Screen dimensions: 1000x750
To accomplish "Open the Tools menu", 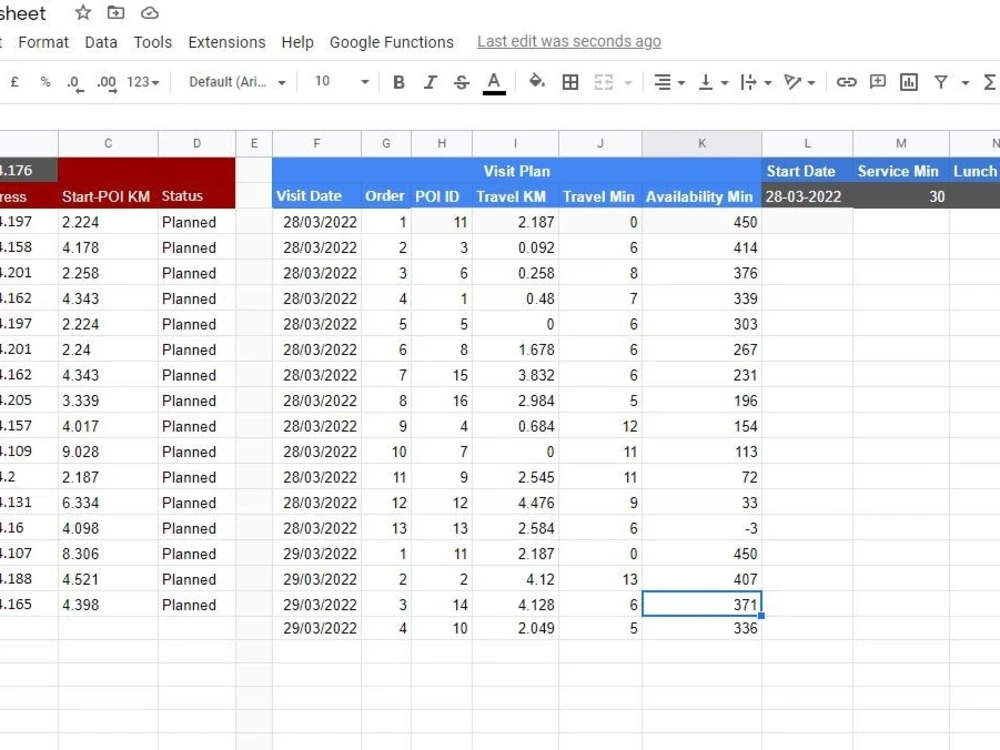I will click(152, 42).
